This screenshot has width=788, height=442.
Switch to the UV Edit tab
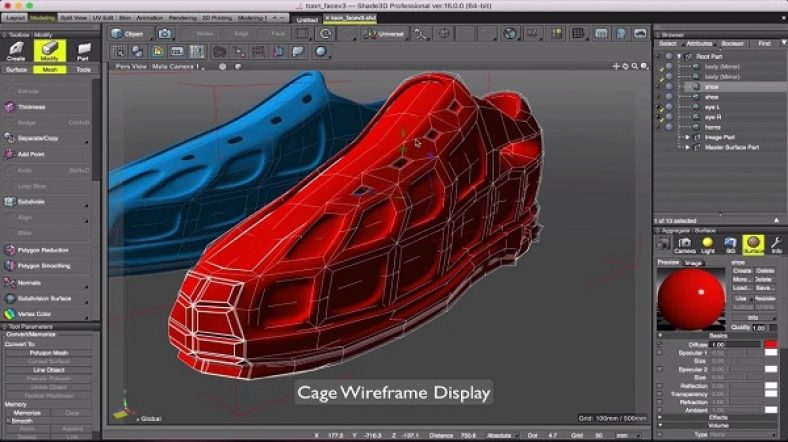click(103, 18)
